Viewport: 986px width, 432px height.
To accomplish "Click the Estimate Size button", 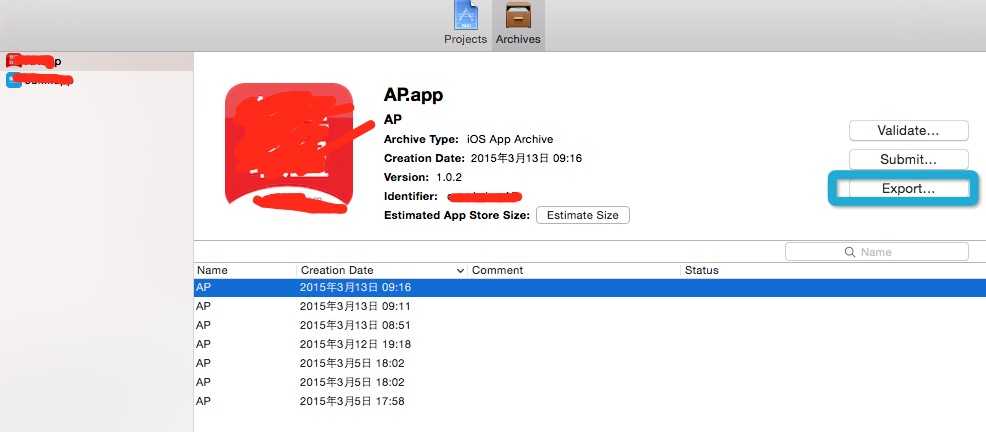I will (583, 215).
